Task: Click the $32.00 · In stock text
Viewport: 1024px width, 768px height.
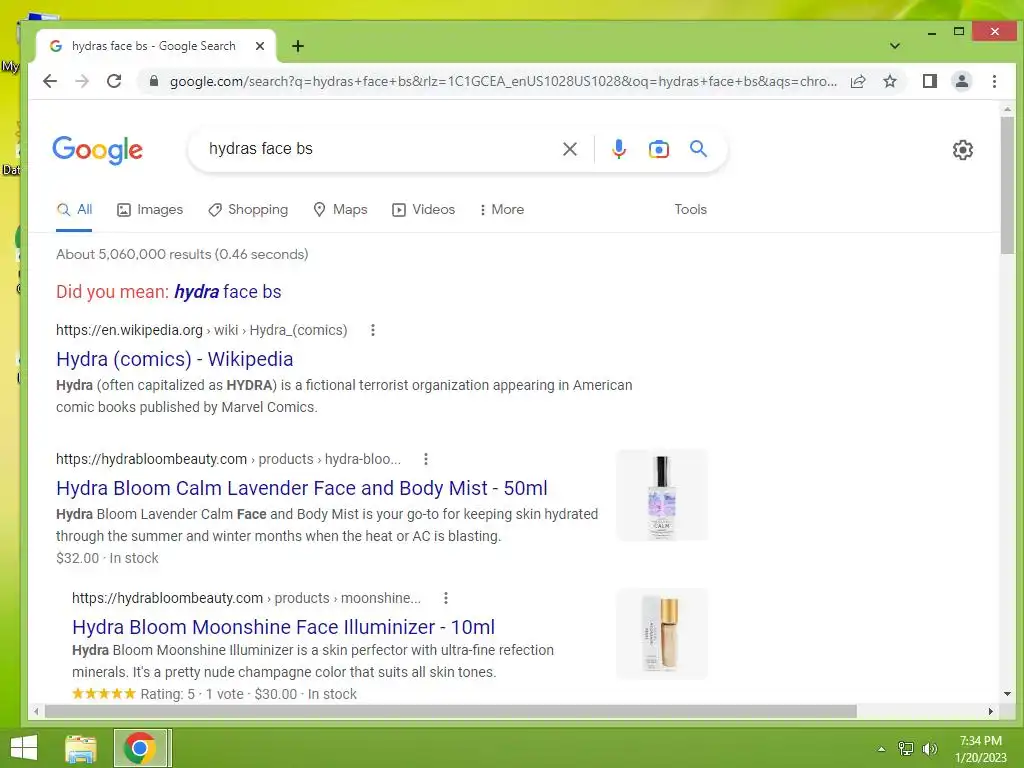Action: point(107,558)
